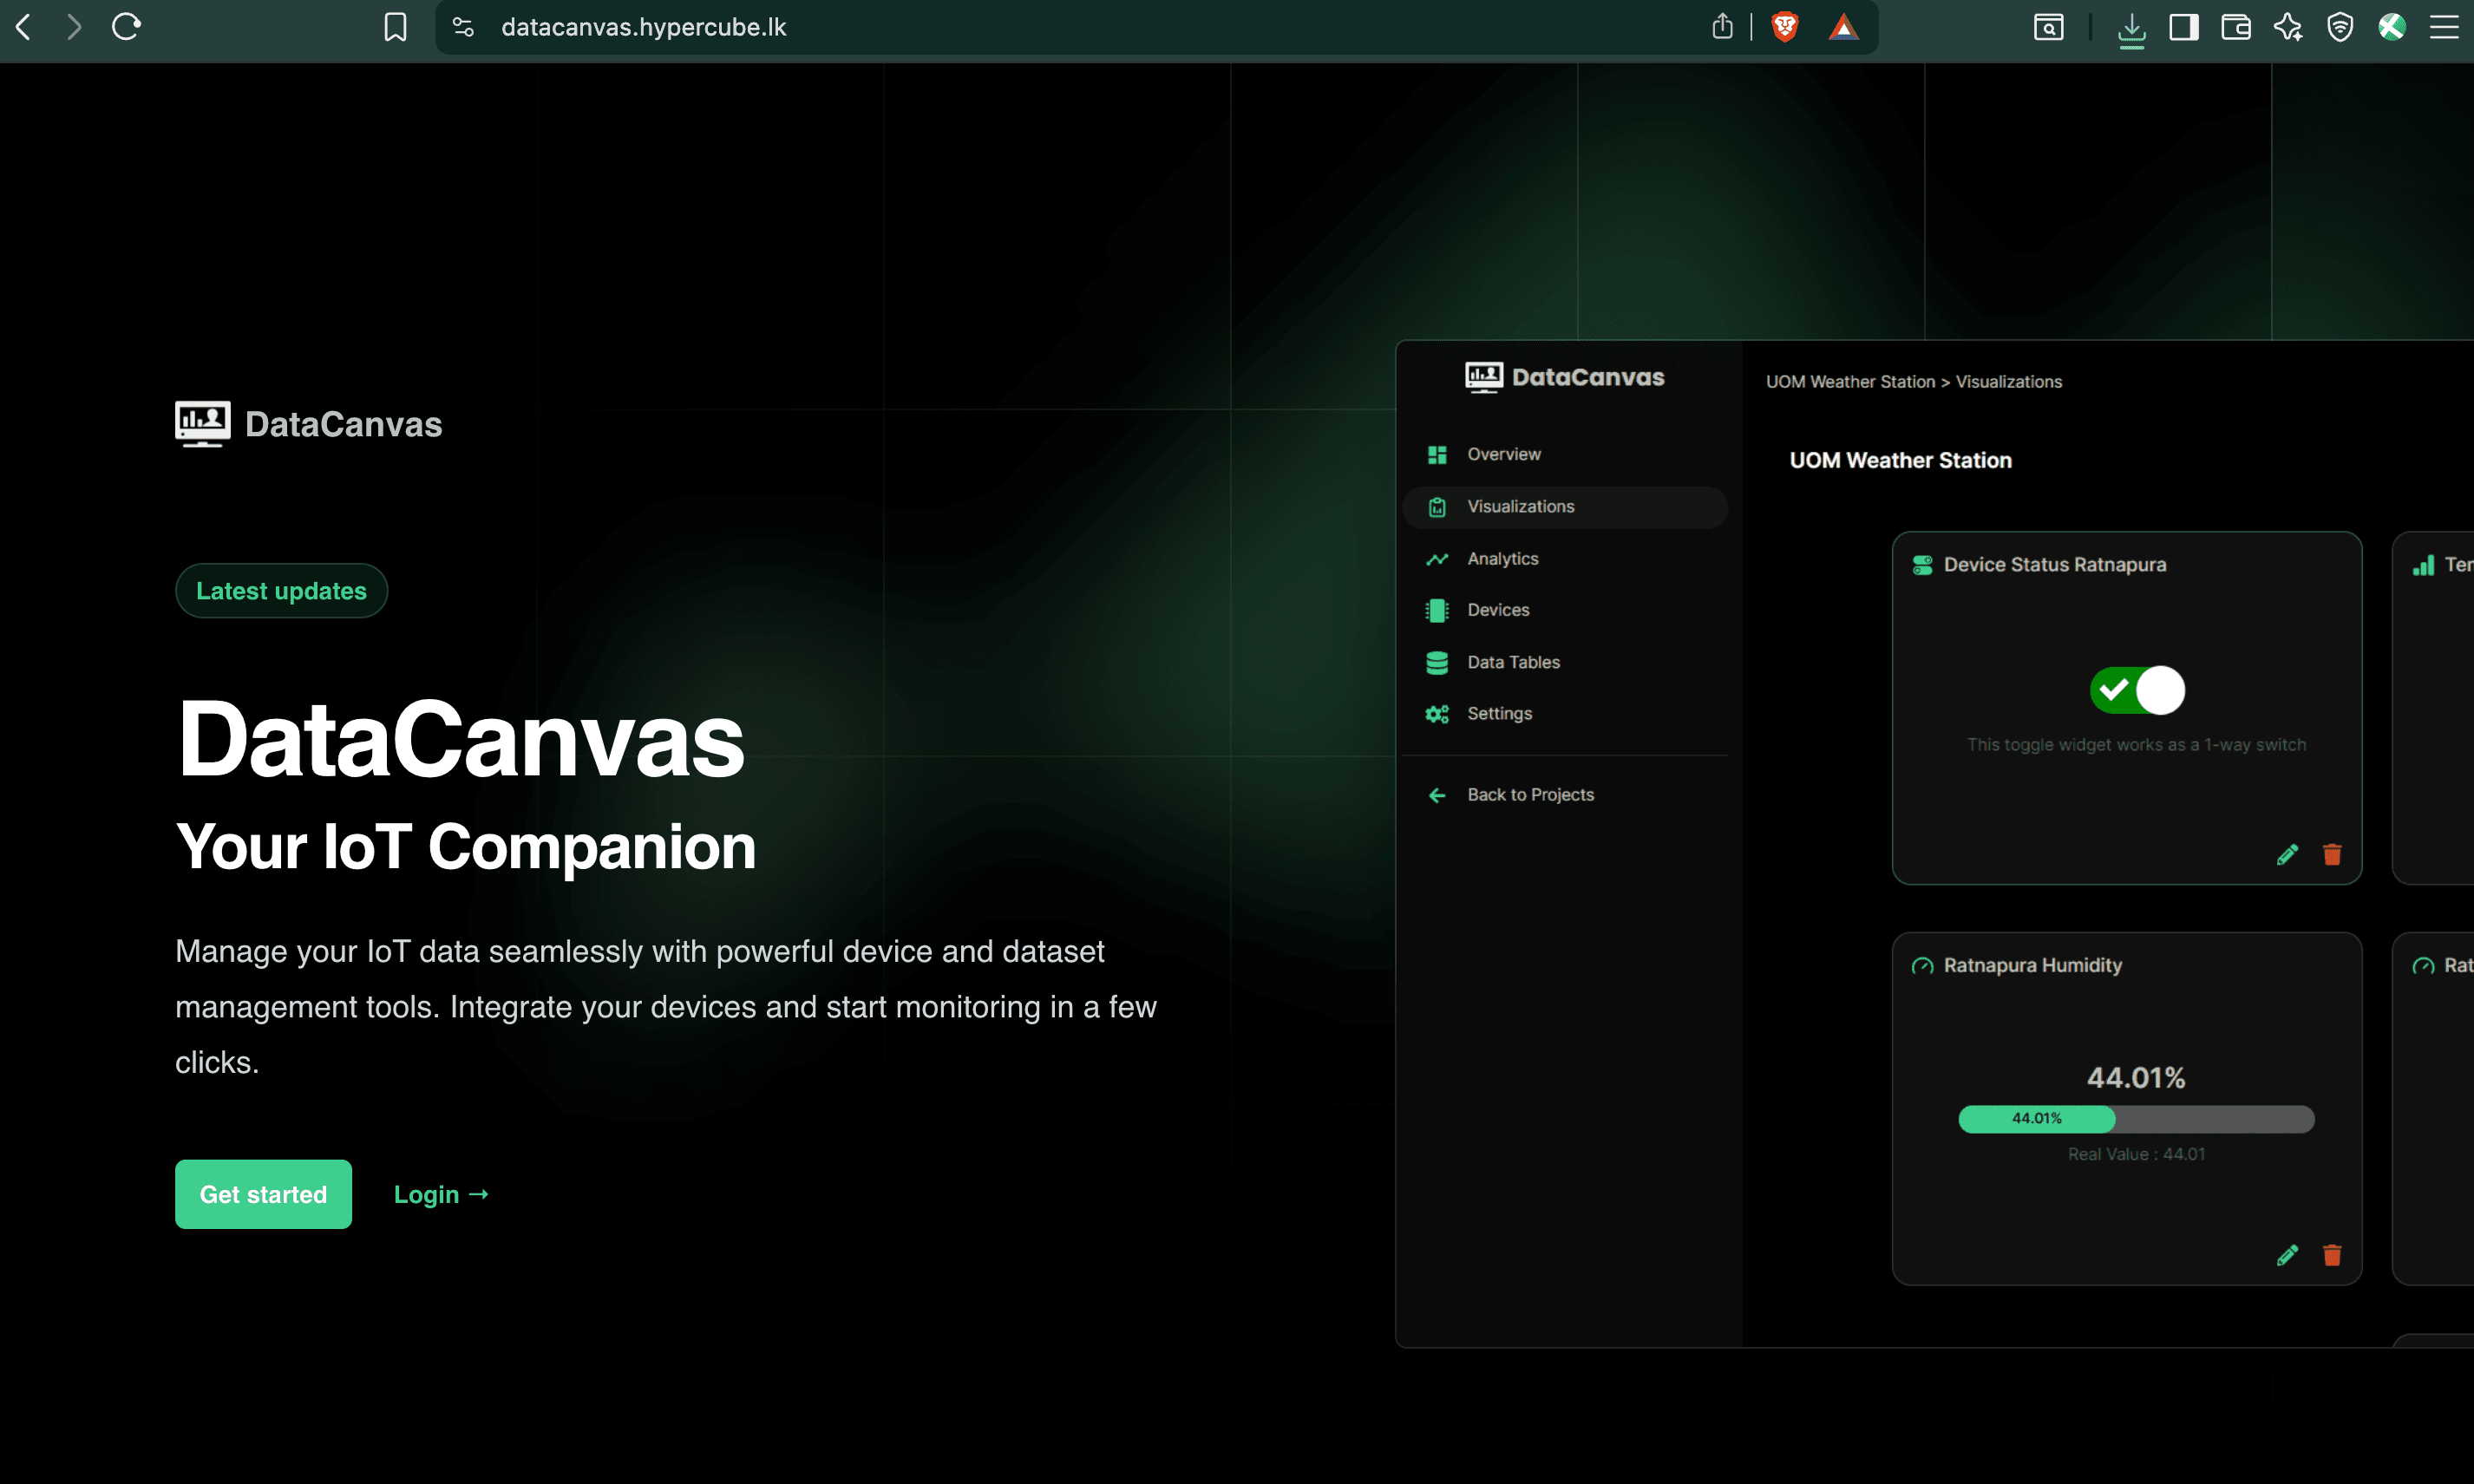Click the DataCanvas logo in the sidebar
Image resolution: width=2474 pixels, height=1484 pixels.
tap(1565, 377)
